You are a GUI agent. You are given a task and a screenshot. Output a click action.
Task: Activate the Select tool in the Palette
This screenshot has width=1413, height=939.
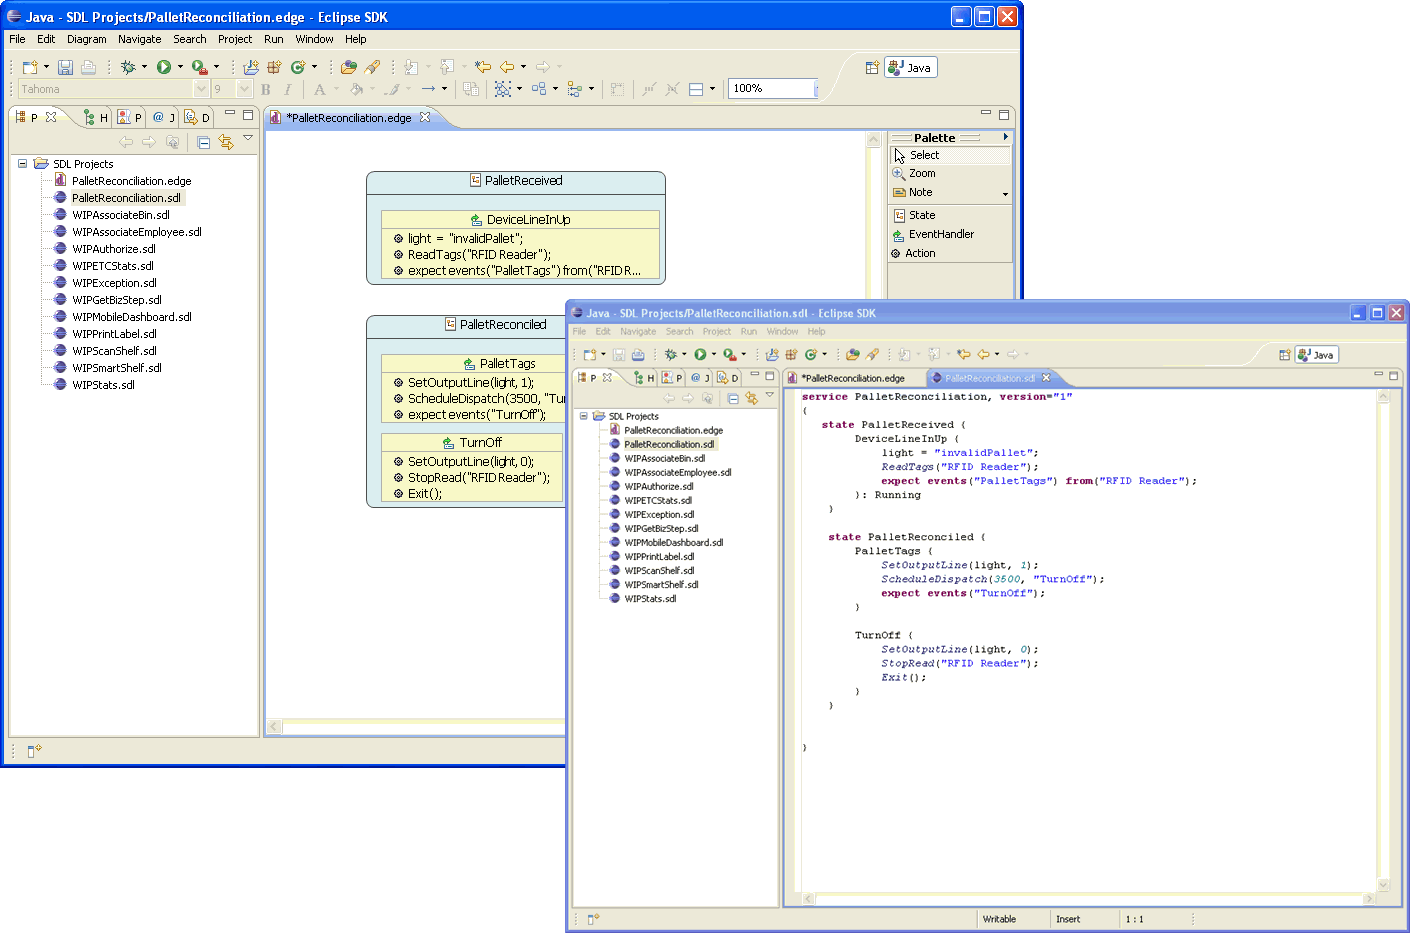(x=924, y=155)
